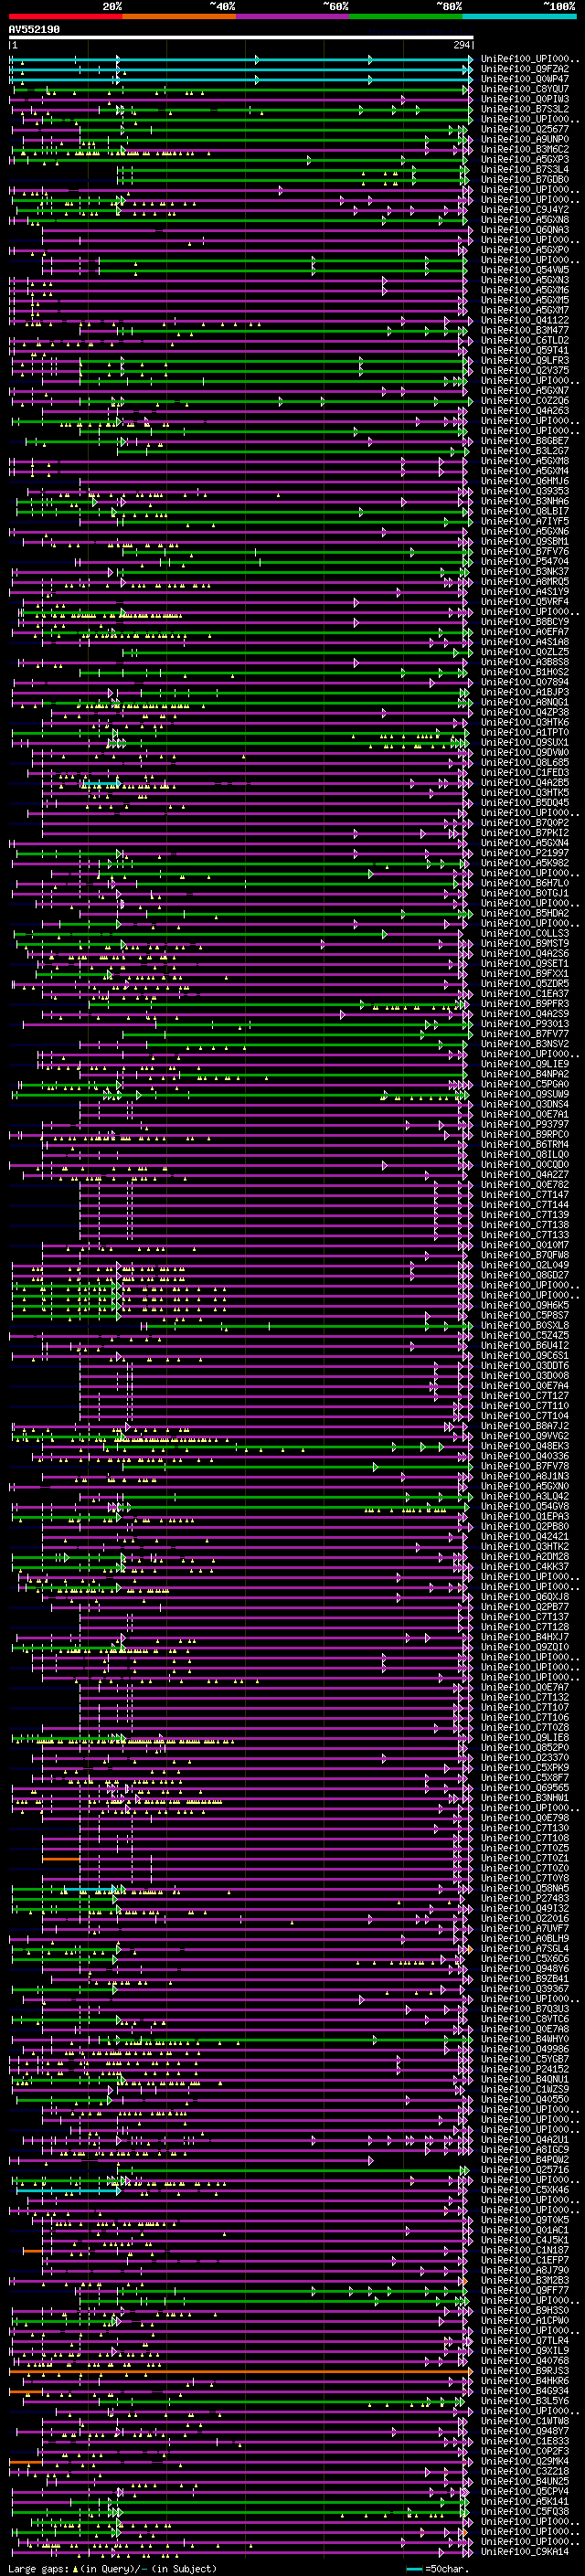
Task: Open UniRef100_Q8L685 hit name
Action: [525, 762]
